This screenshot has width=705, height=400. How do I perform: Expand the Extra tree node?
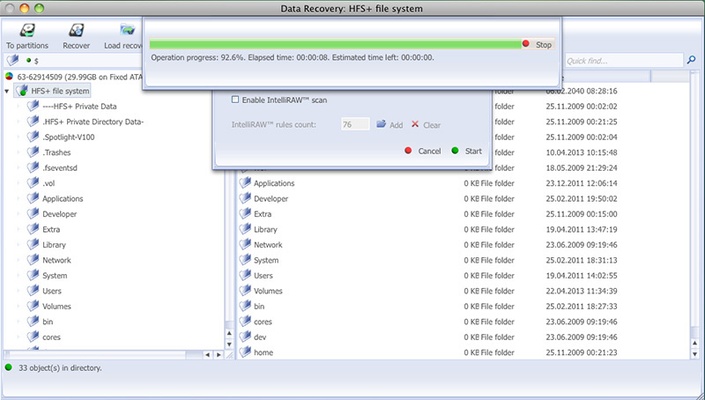(x=18, y=229)
